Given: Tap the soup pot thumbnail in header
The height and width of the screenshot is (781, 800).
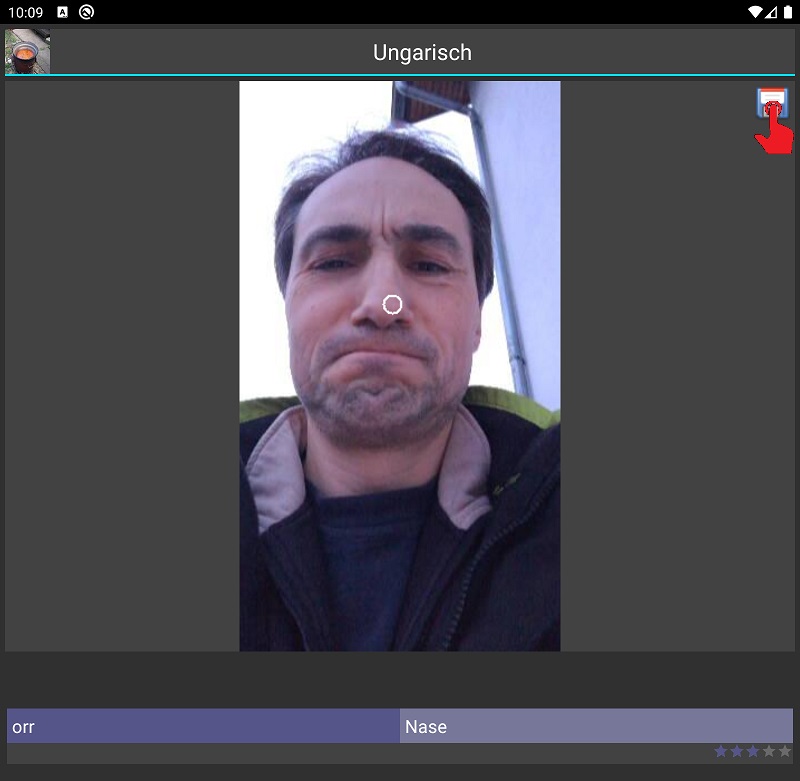Looking at the screenshot, I should point(28,52).
